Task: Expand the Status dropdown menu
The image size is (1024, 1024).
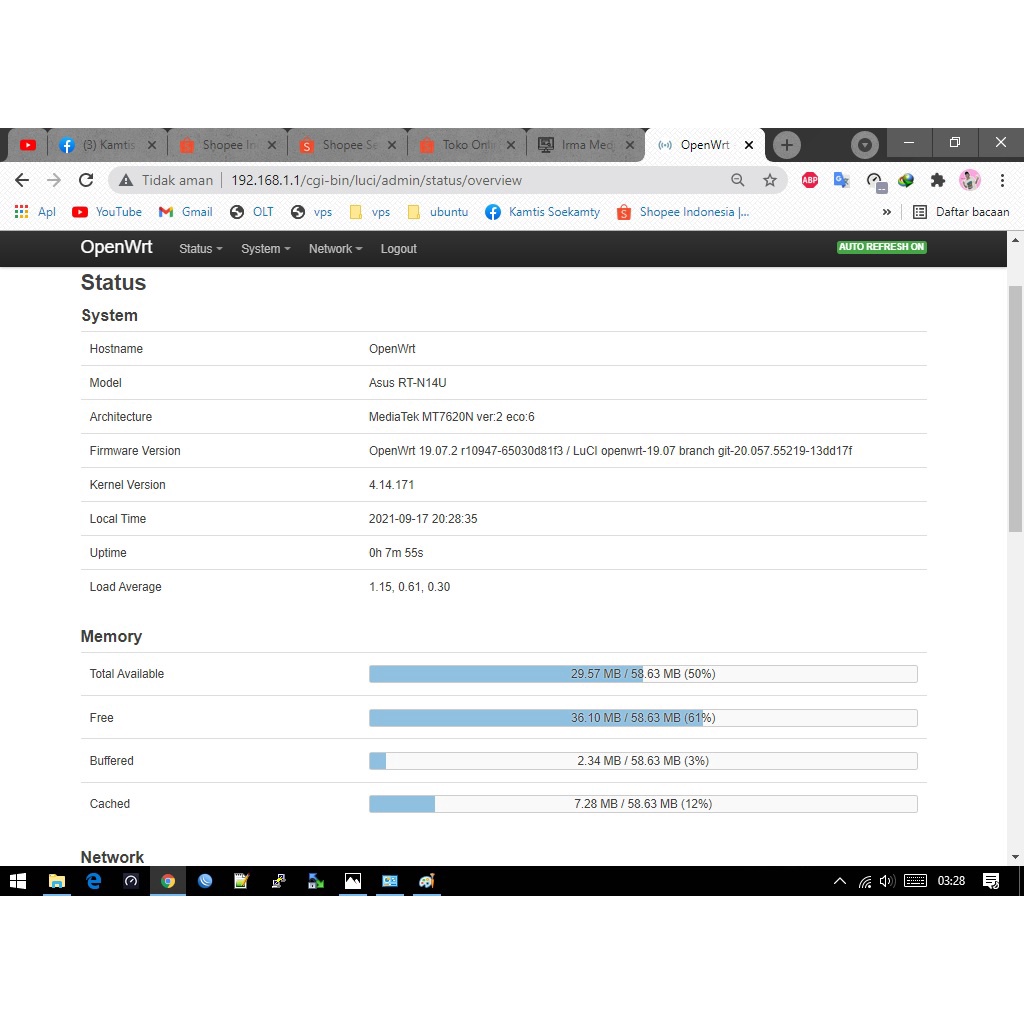Action: pyautogui.click(x=200, y=249)
